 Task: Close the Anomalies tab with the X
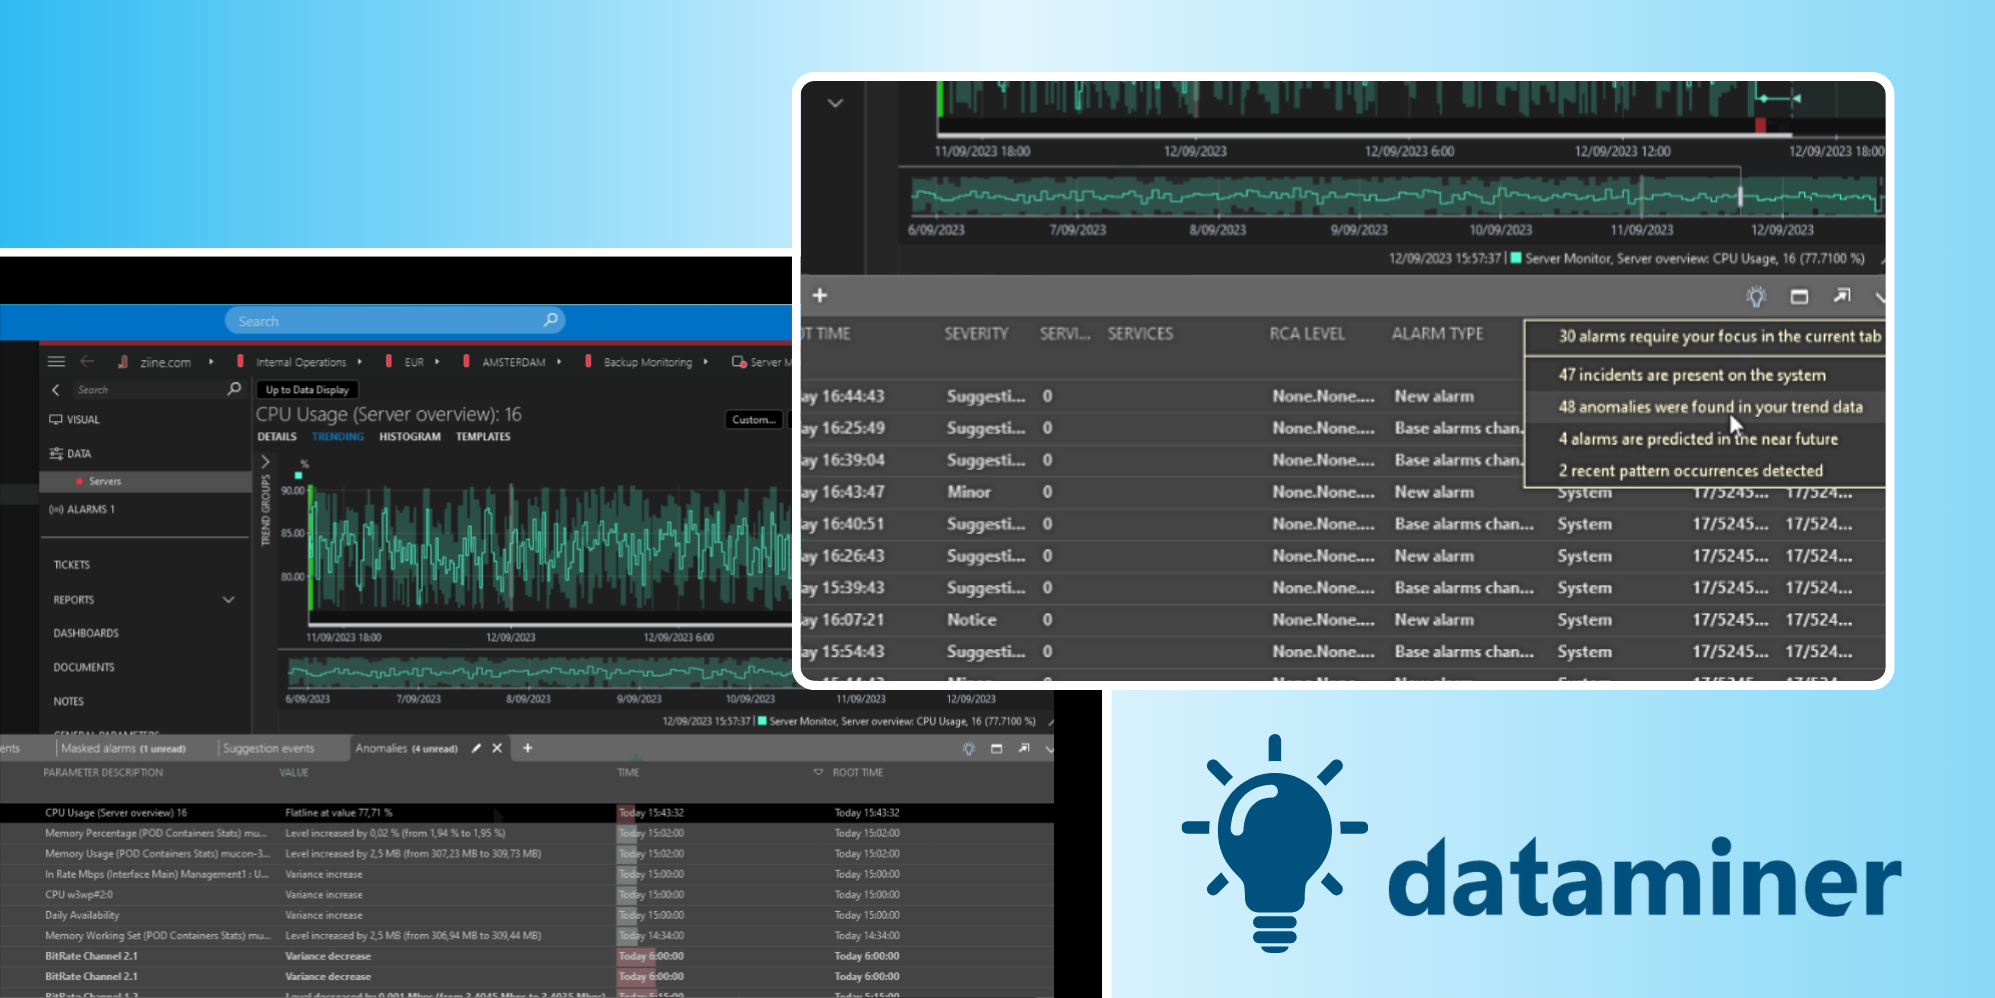[497, 748]
